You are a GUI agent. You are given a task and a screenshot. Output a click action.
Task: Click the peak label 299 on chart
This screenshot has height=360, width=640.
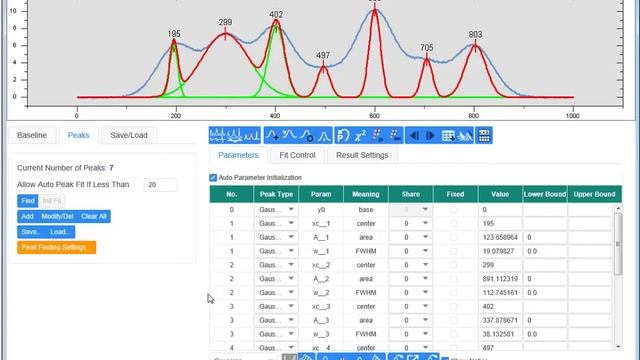click(x=225, y=22)
